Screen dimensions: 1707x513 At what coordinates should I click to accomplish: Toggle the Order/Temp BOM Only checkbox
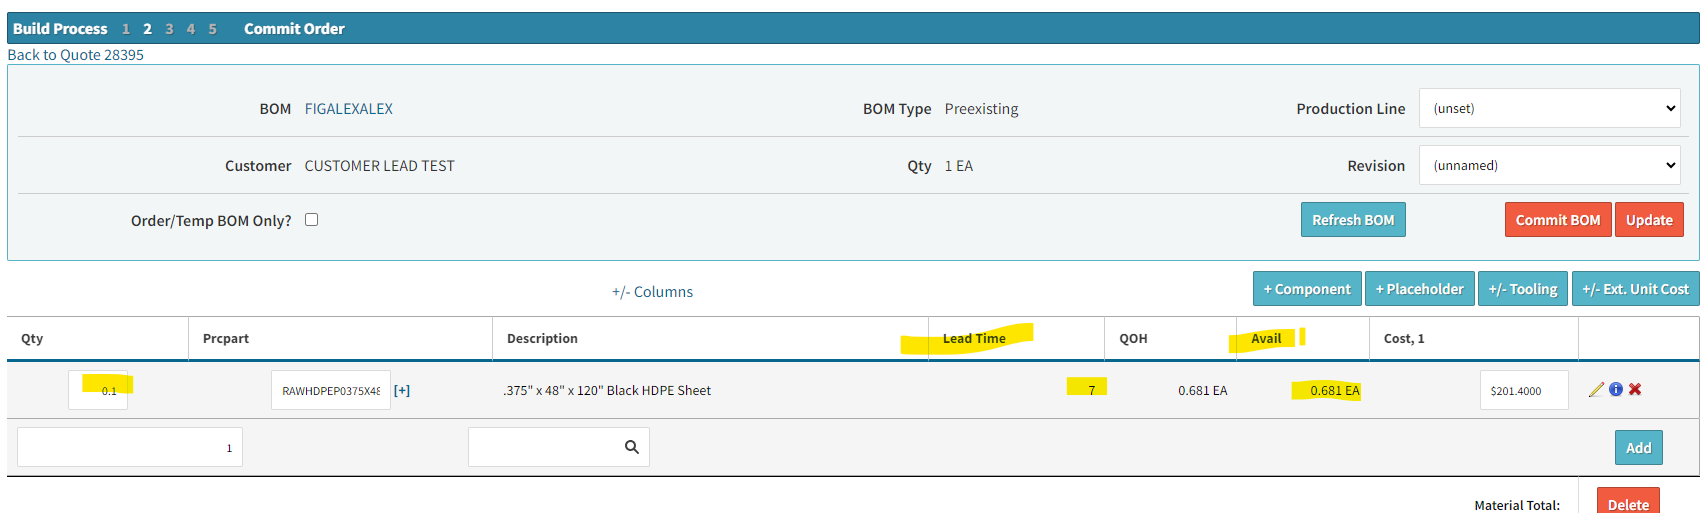(x=312, y=220)
